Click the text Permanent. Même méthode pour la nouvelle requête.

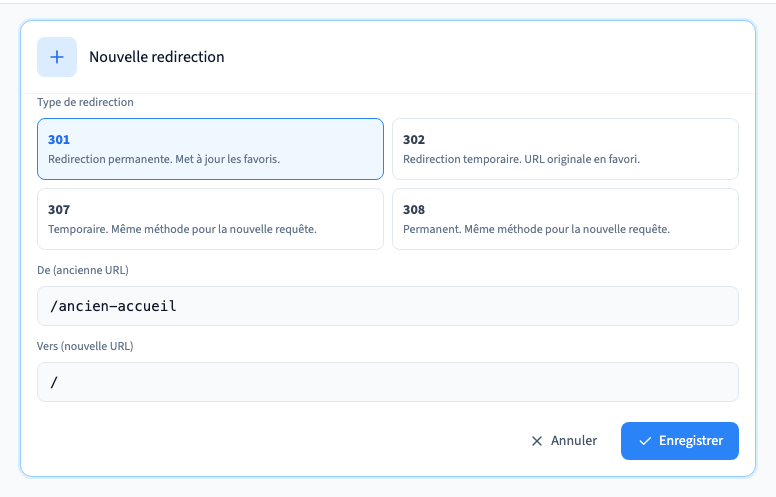click(x=536, y=229)
